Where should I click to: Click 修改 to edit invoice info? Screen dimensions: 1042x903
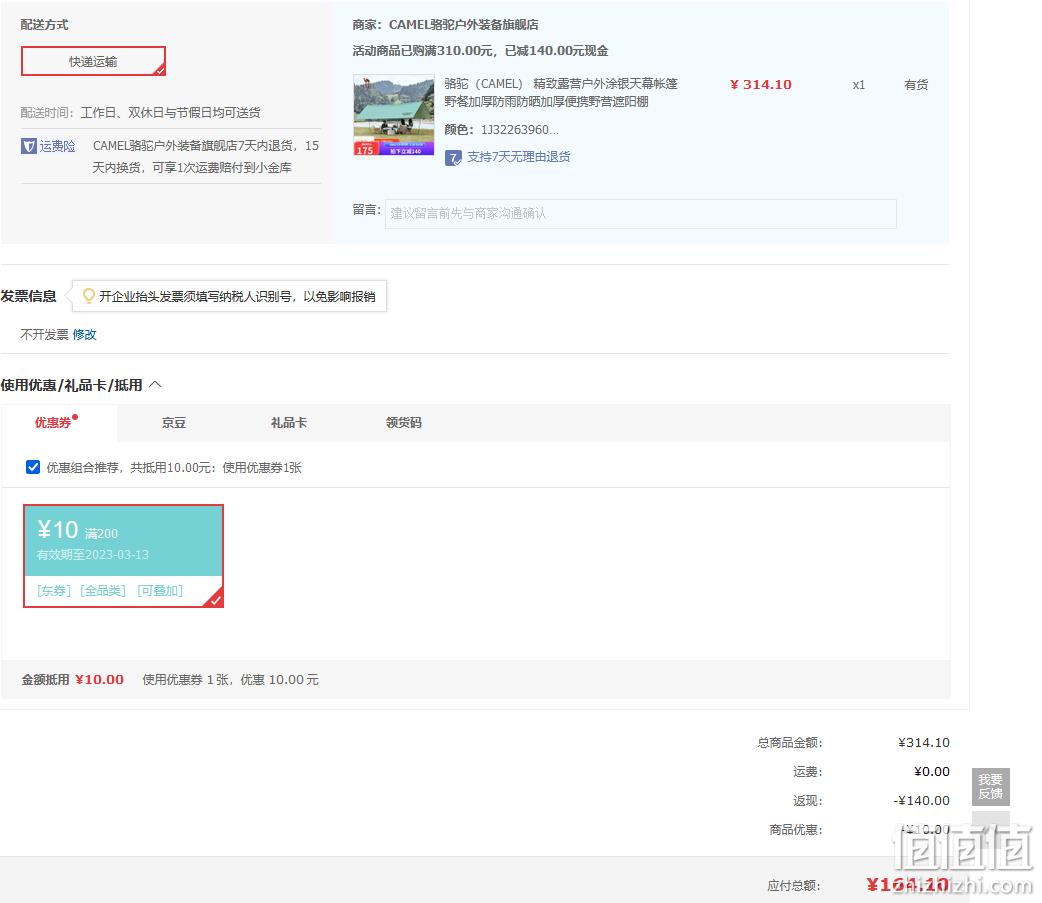[x=84, y=334]
